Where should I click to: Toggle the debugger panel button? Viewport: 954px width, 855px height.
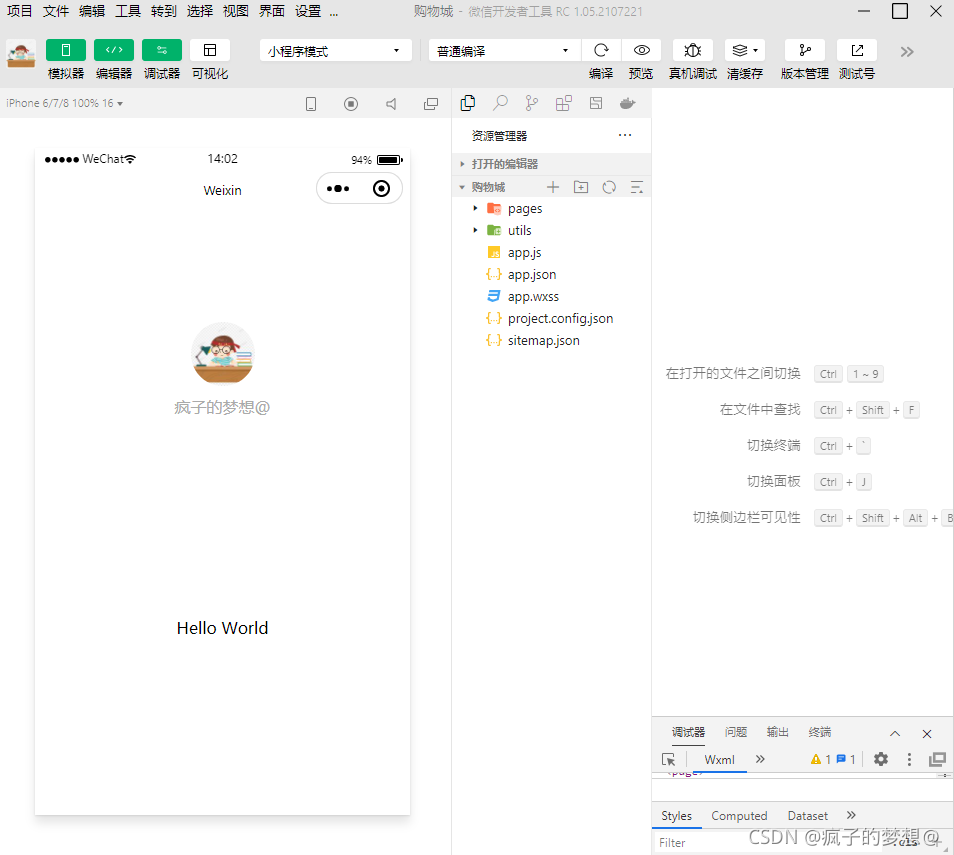pyautogui.click(x=162, y=51)
